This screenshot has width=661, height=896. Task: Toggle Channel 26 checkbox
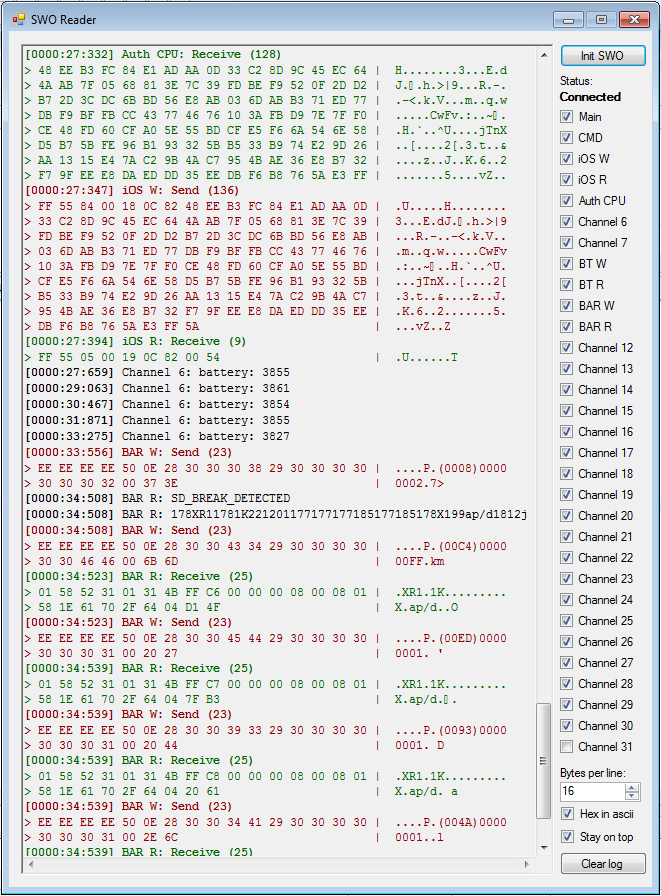click(x=566, y=642)
